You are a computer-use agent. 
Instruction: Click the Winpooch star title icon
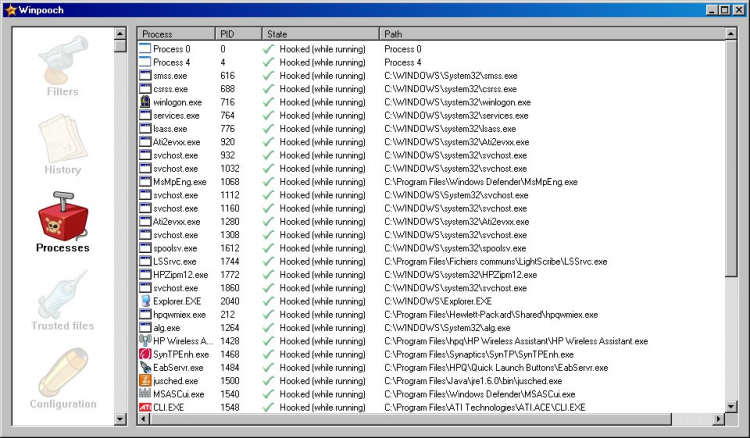click(x=11, y=10)
